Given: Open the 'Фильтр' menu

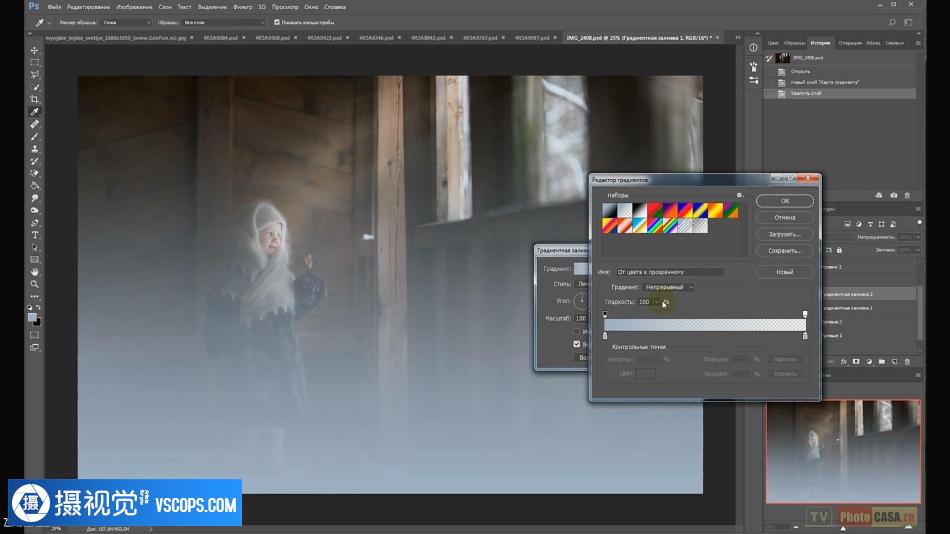Looking at the screenshot, I should (x=243, y=6).
